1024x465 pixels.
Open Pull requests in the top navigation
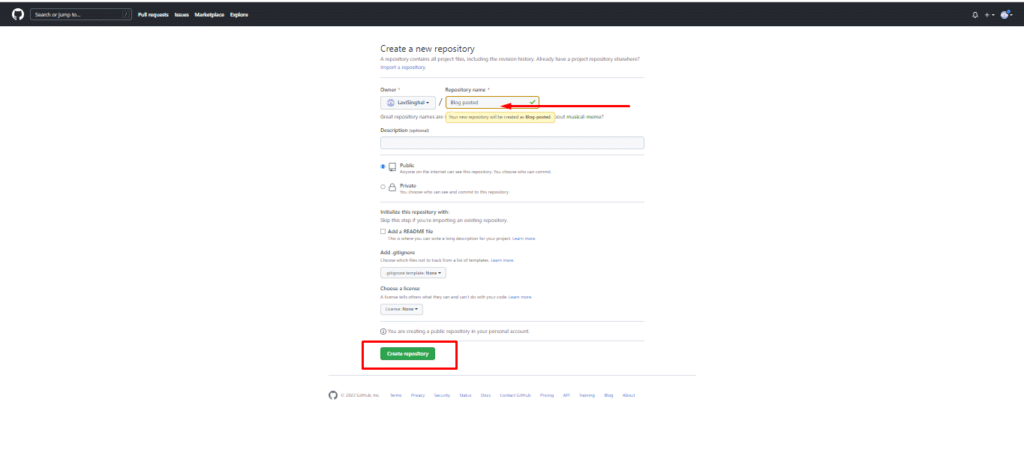click(153, 14)
